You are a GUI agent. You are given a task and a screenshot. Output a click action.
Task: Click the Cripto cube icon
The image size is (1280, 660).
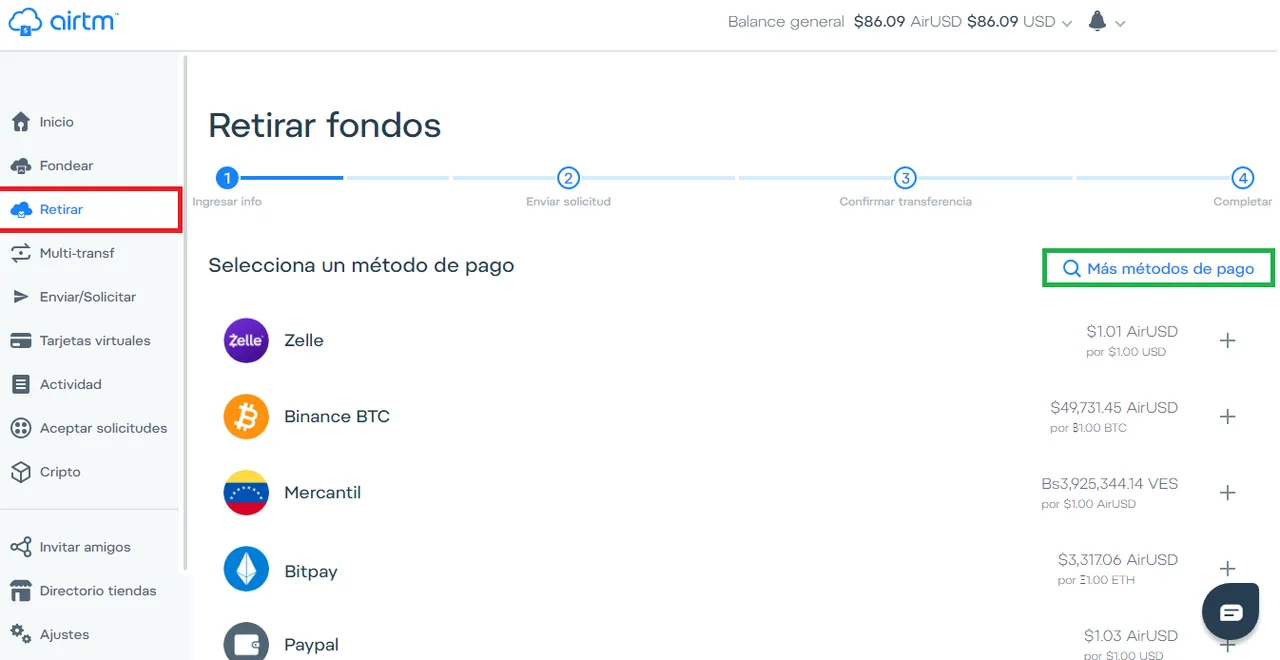20,472
